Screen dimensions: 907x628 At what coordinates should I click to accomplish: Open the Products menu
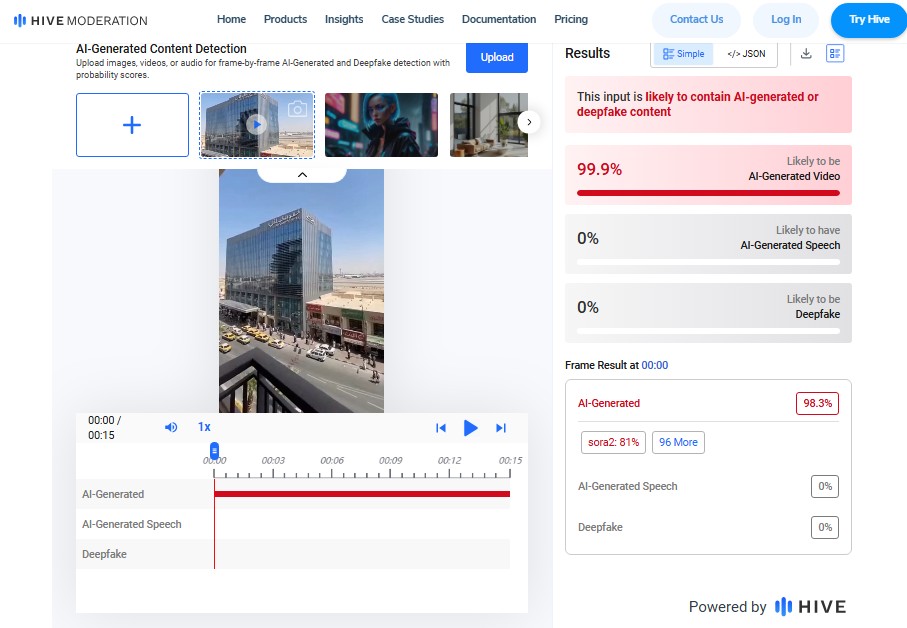click(285, 19)
